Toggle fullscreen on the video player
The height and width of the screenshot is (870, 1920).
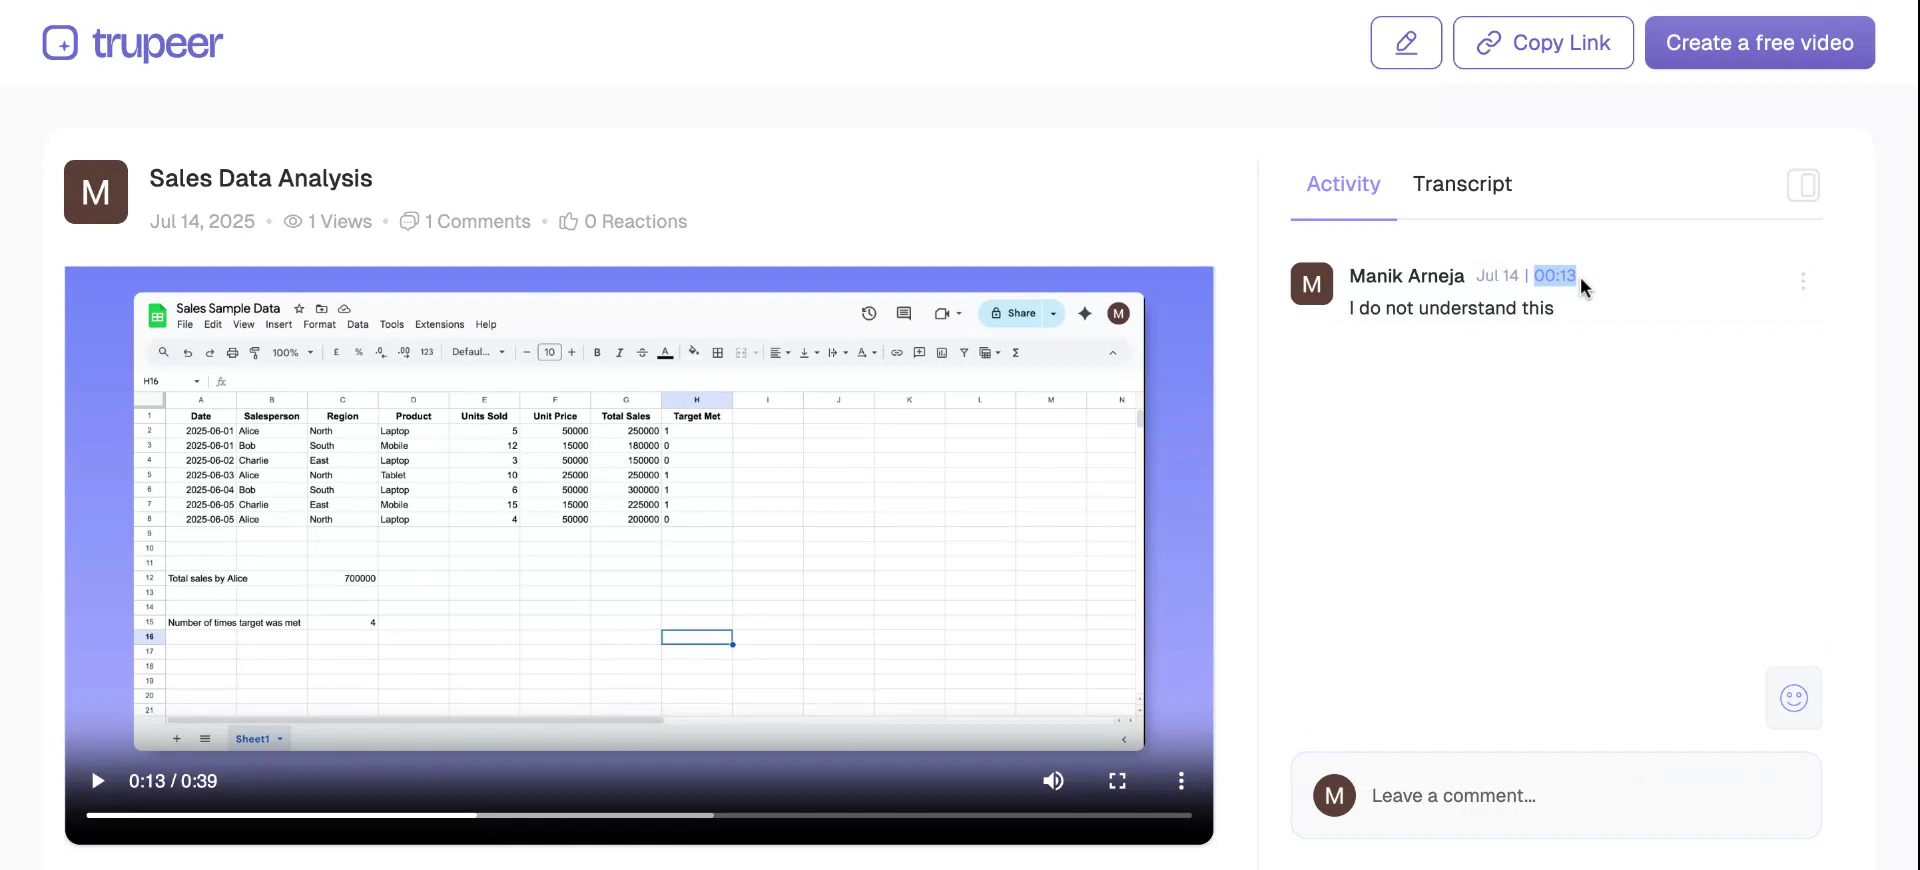click(1117, 781)
